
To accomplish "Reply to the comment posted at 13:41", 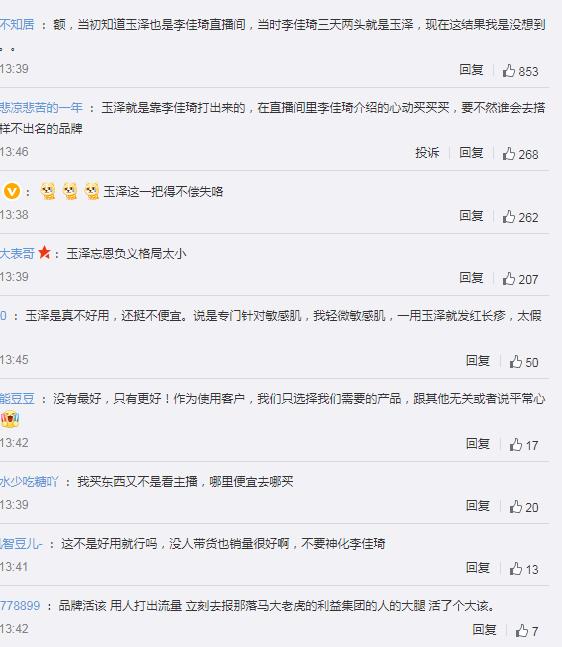I will pyautogui.click(x=478, y=568).
